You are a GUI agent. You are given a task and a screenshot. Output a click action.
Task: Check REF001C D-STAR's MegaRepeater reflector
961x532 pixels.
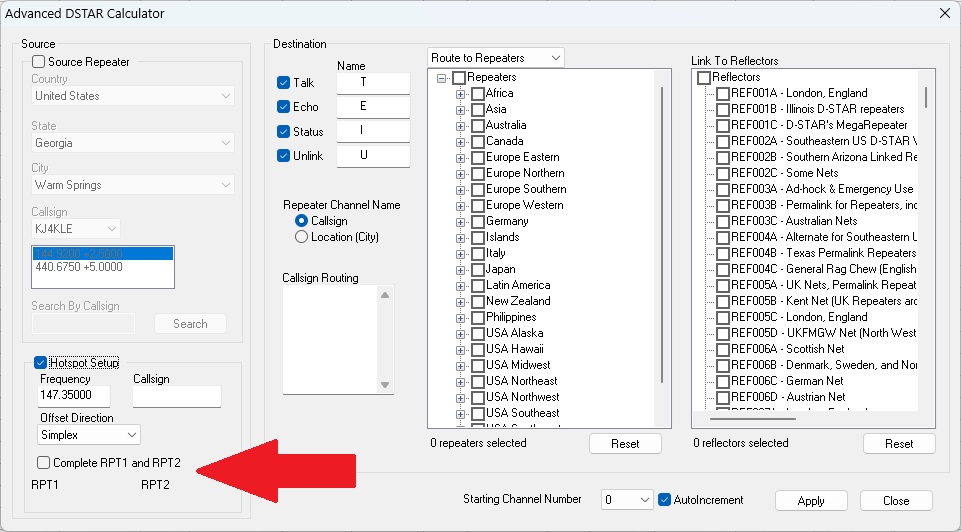(x=723, y=126)
